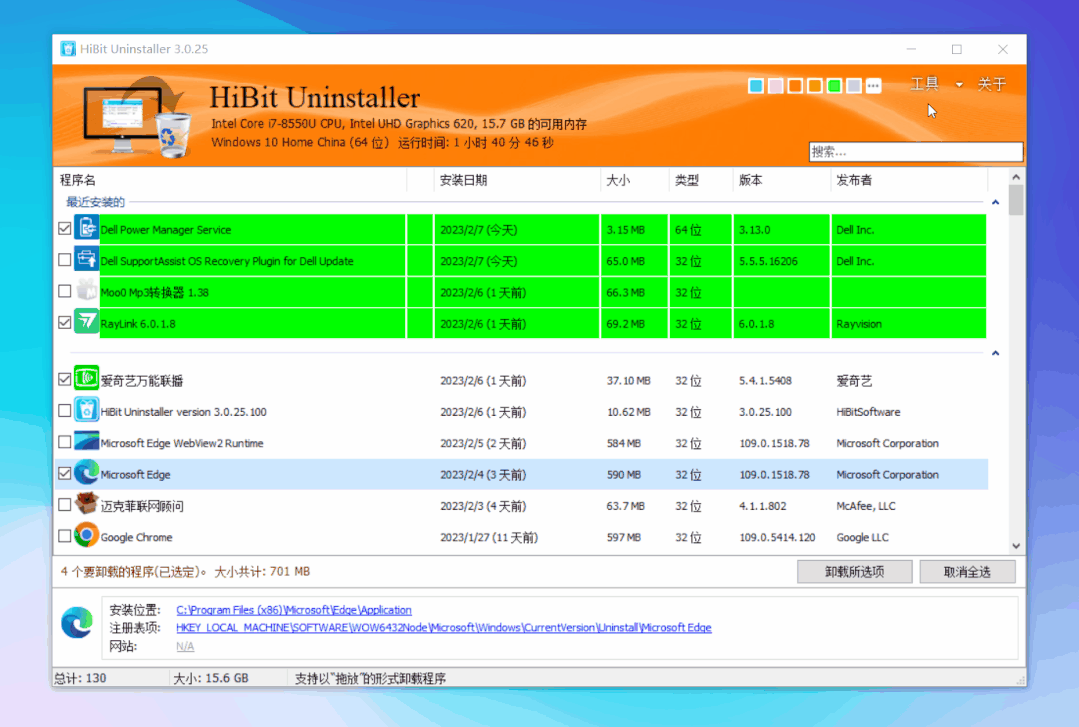The width and height of the screenshot is (1079, 727).
Task: Open the Edge install location path link
Action: pyautogui.click(x=294, y=610)
